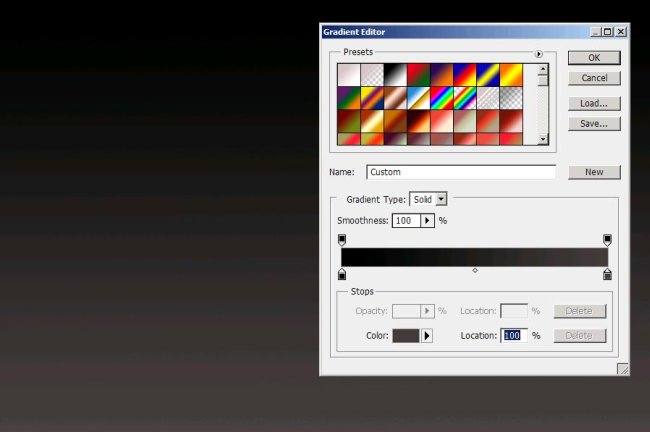Open the Presets panel flyout menu

tap(538, 54)
